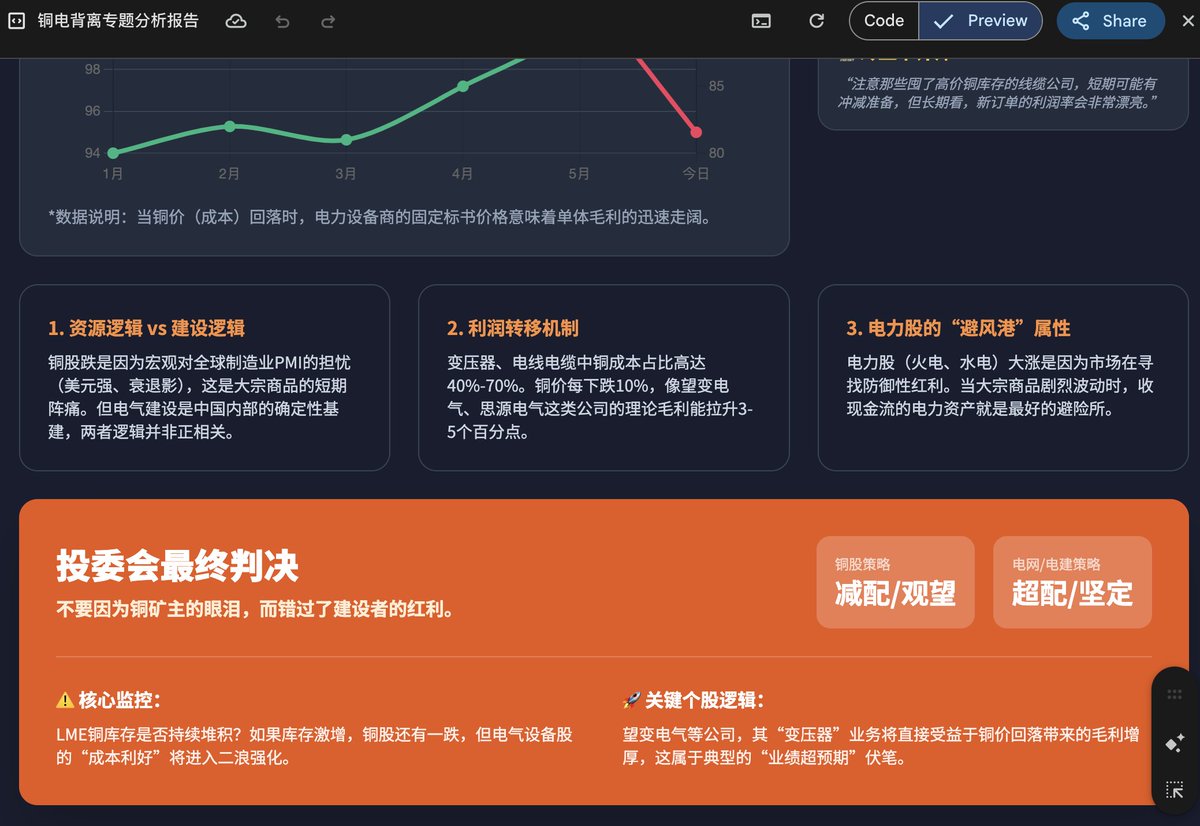Switch to the Preview view
Screen dimensions: 1200x826
point(980,21)
